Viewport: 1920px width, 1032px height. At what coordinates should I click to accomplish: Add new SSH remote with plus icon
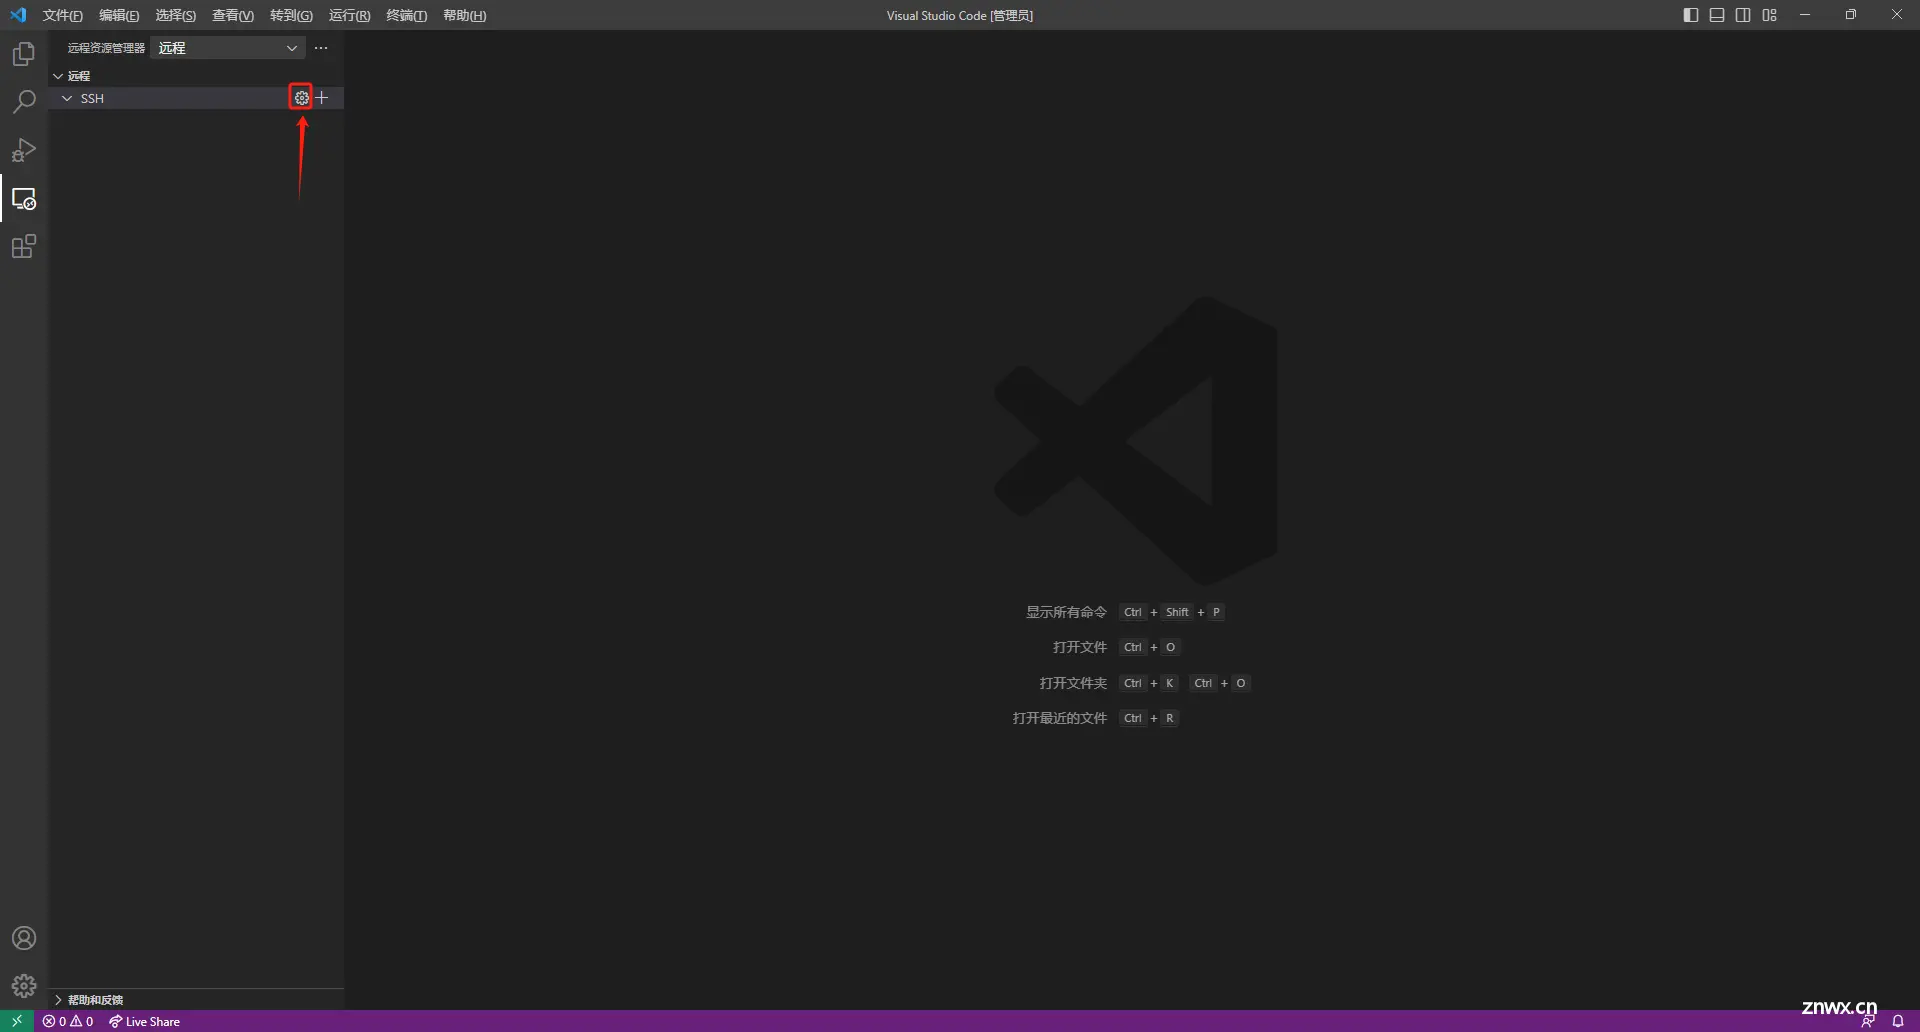pos(322,98)
